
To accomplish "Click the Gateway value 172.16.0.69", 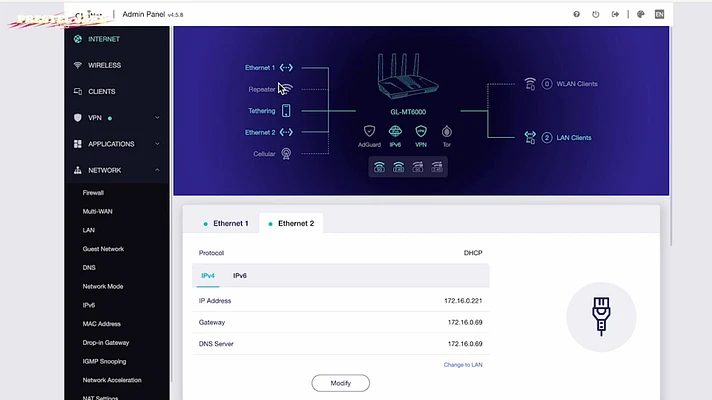I will pos(465,322).
